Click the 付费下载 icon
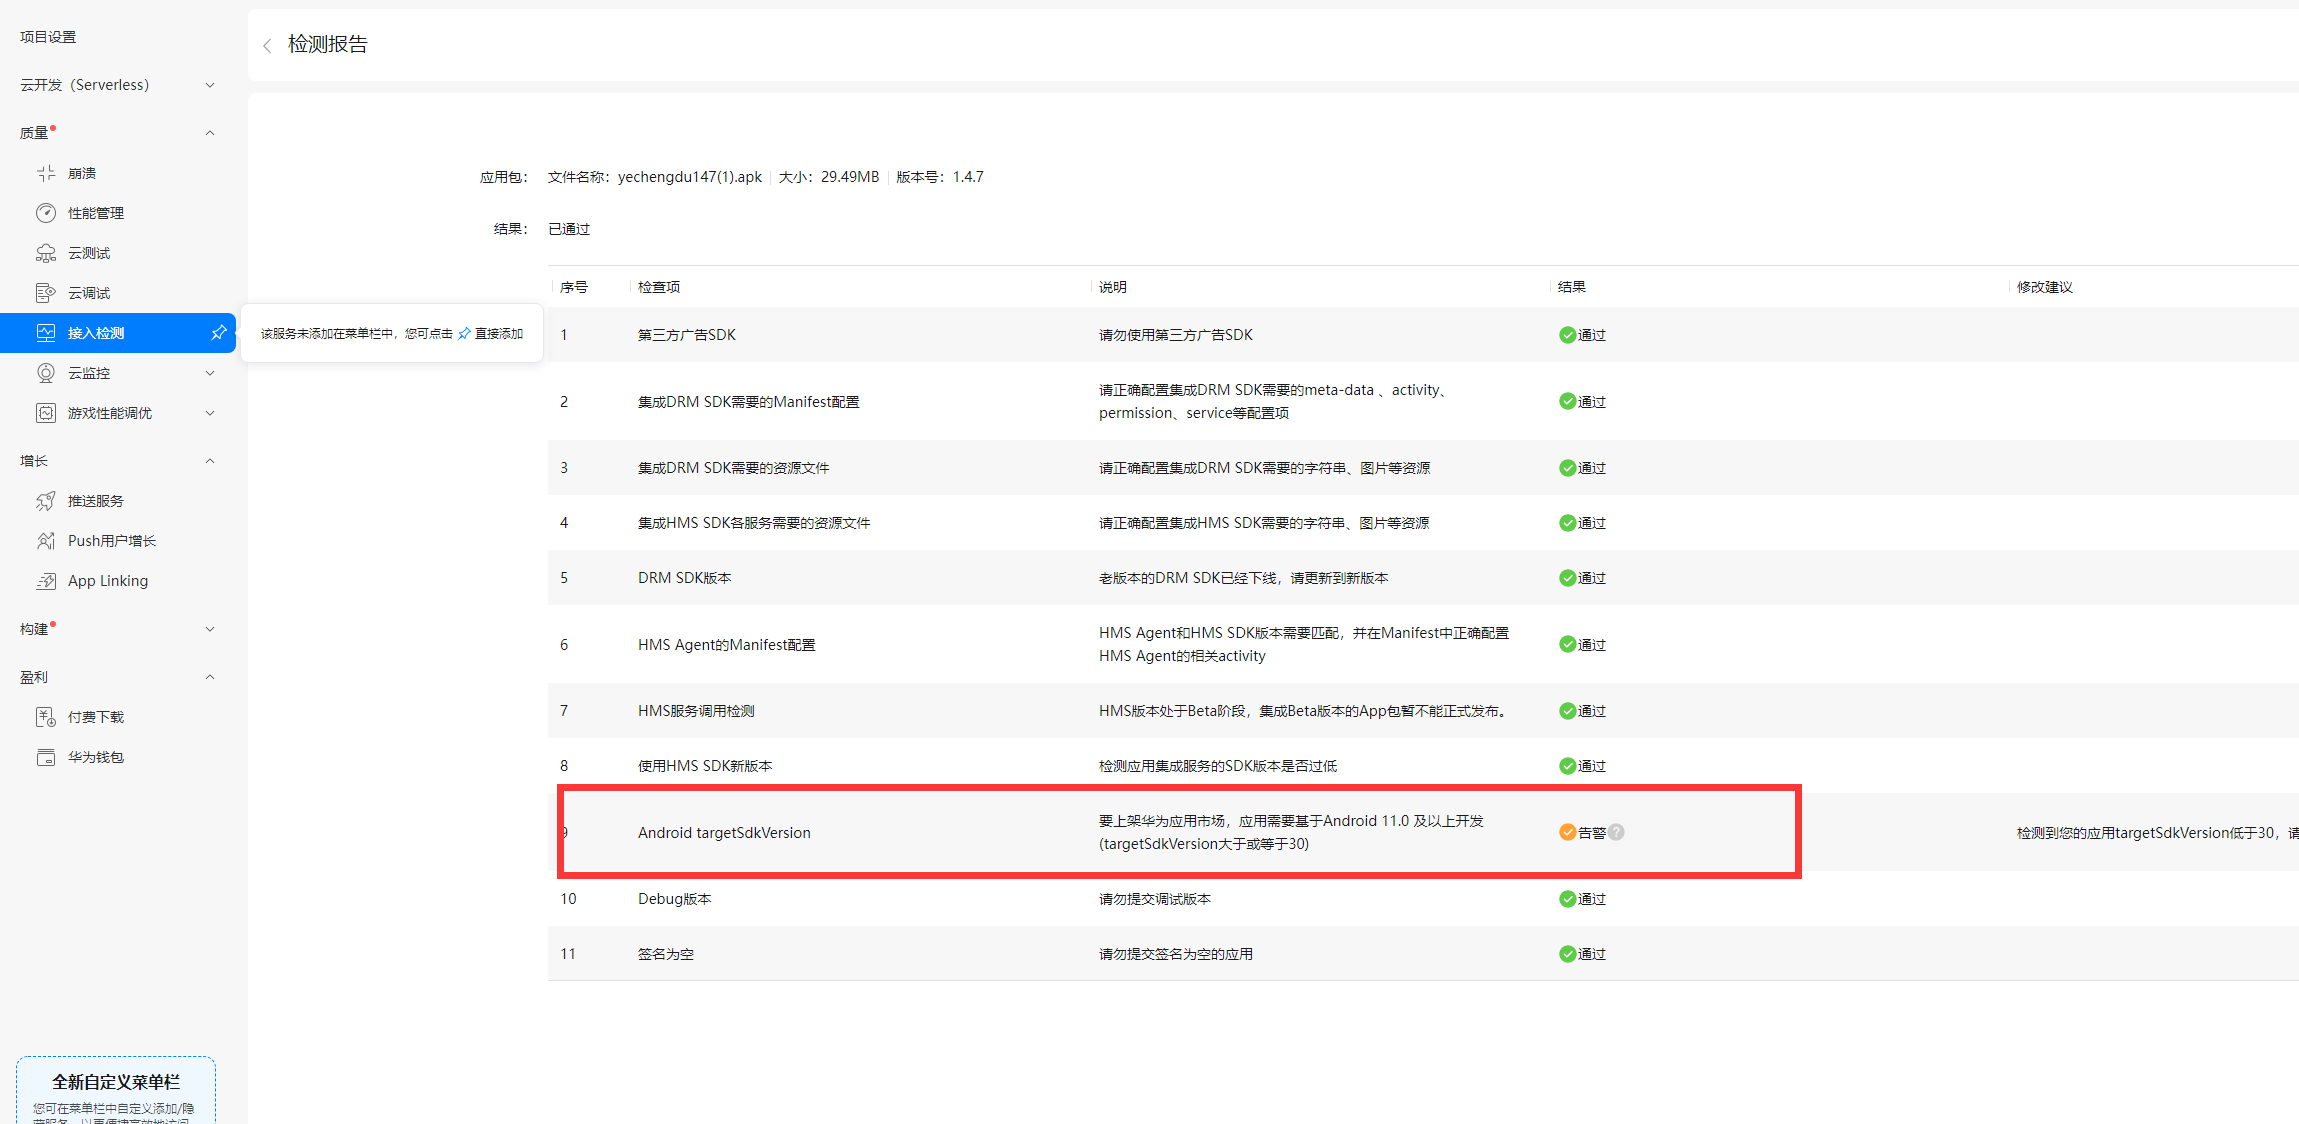Image resolution: width=2299 pixels, height=1124 pixels. [46, 717]
